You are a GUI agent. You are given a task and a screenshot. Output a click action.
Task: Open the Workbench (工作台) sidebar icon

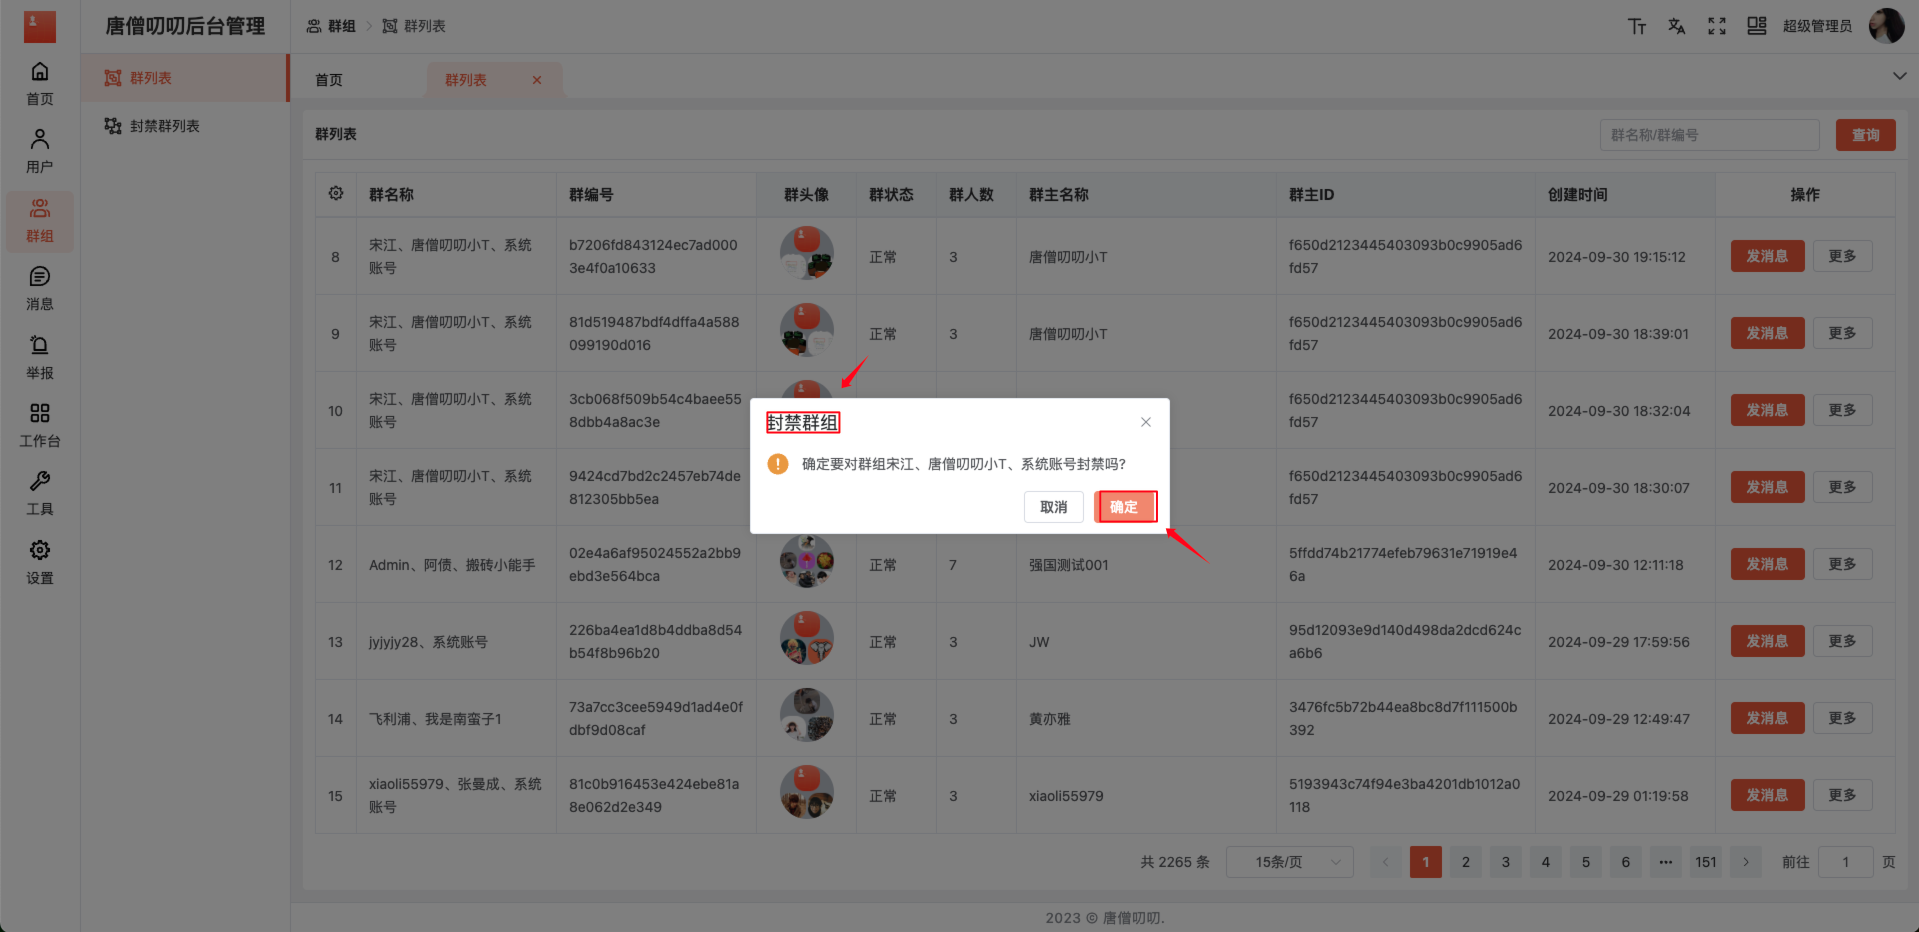click(39, 424)
